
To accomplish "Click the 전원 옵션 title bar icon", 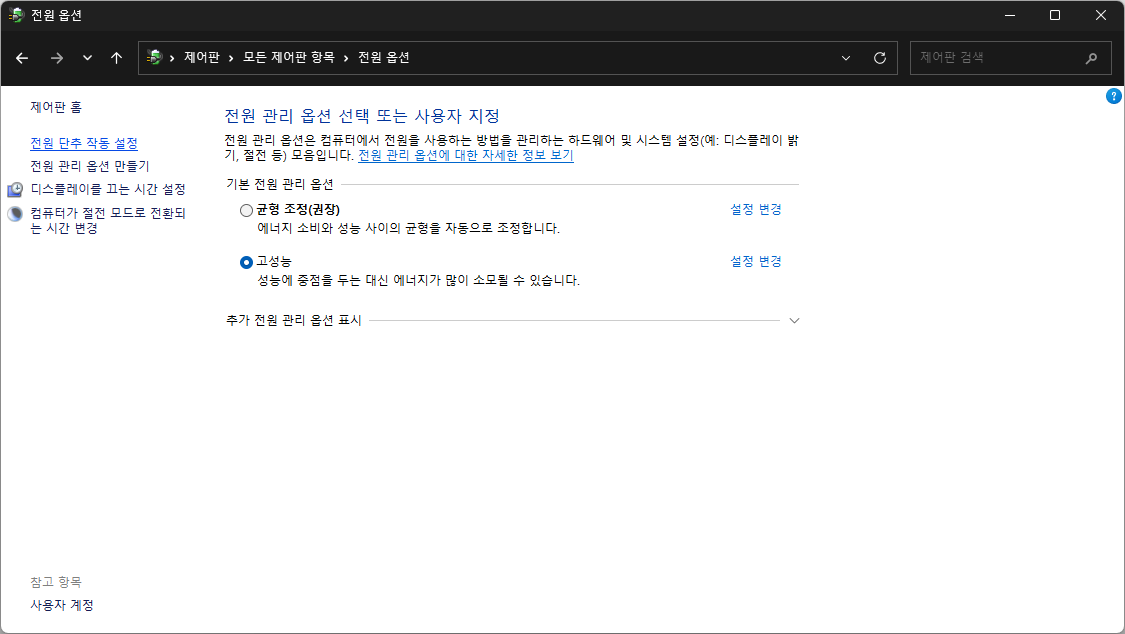I will pyautogui.click(x=16, y=15).
